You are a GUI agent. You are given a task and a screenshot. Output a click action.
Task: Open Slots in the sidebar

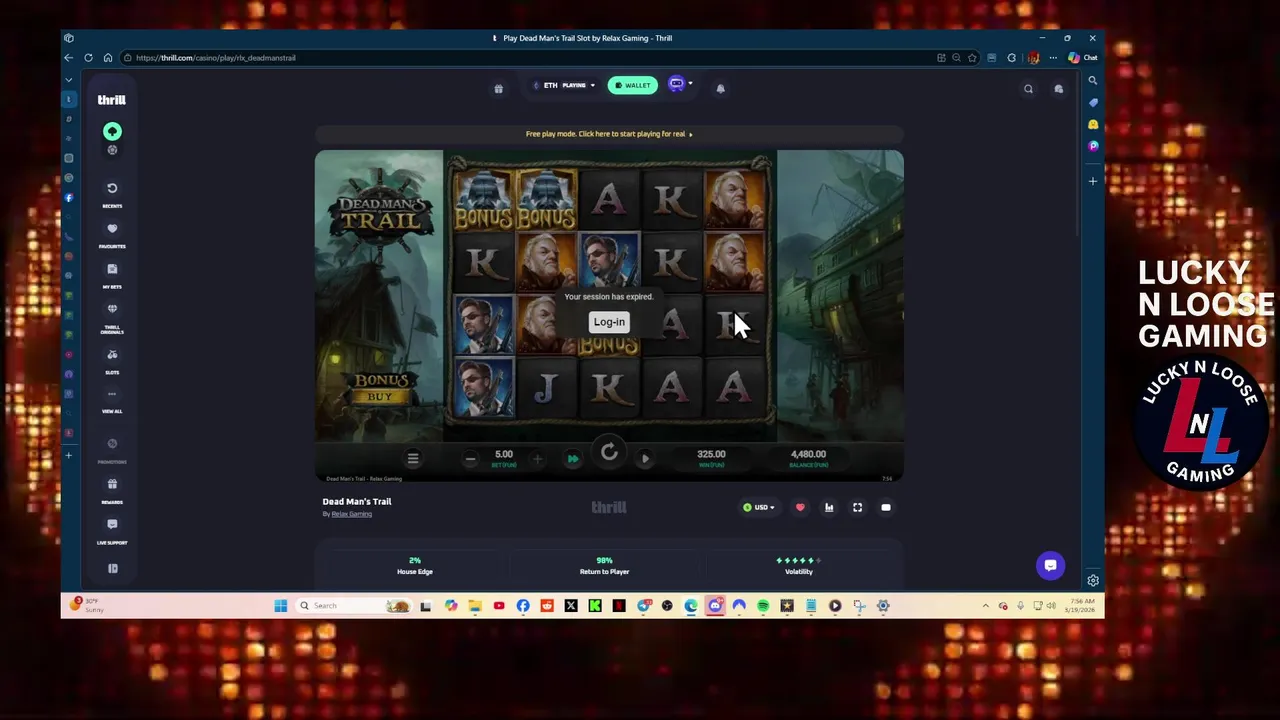click(x=112, y=361)
